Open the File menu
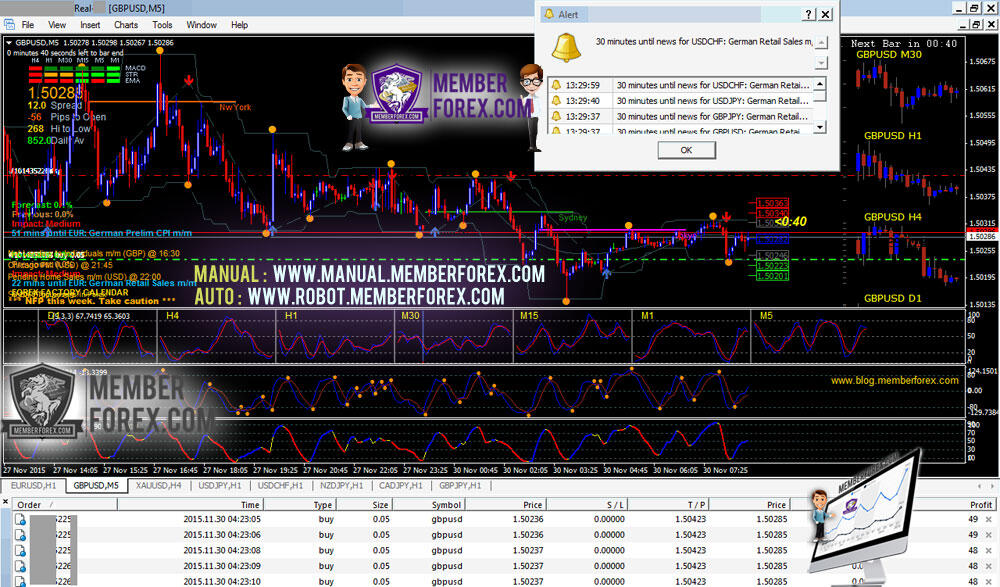1000x587 pixels. point(27,25)
